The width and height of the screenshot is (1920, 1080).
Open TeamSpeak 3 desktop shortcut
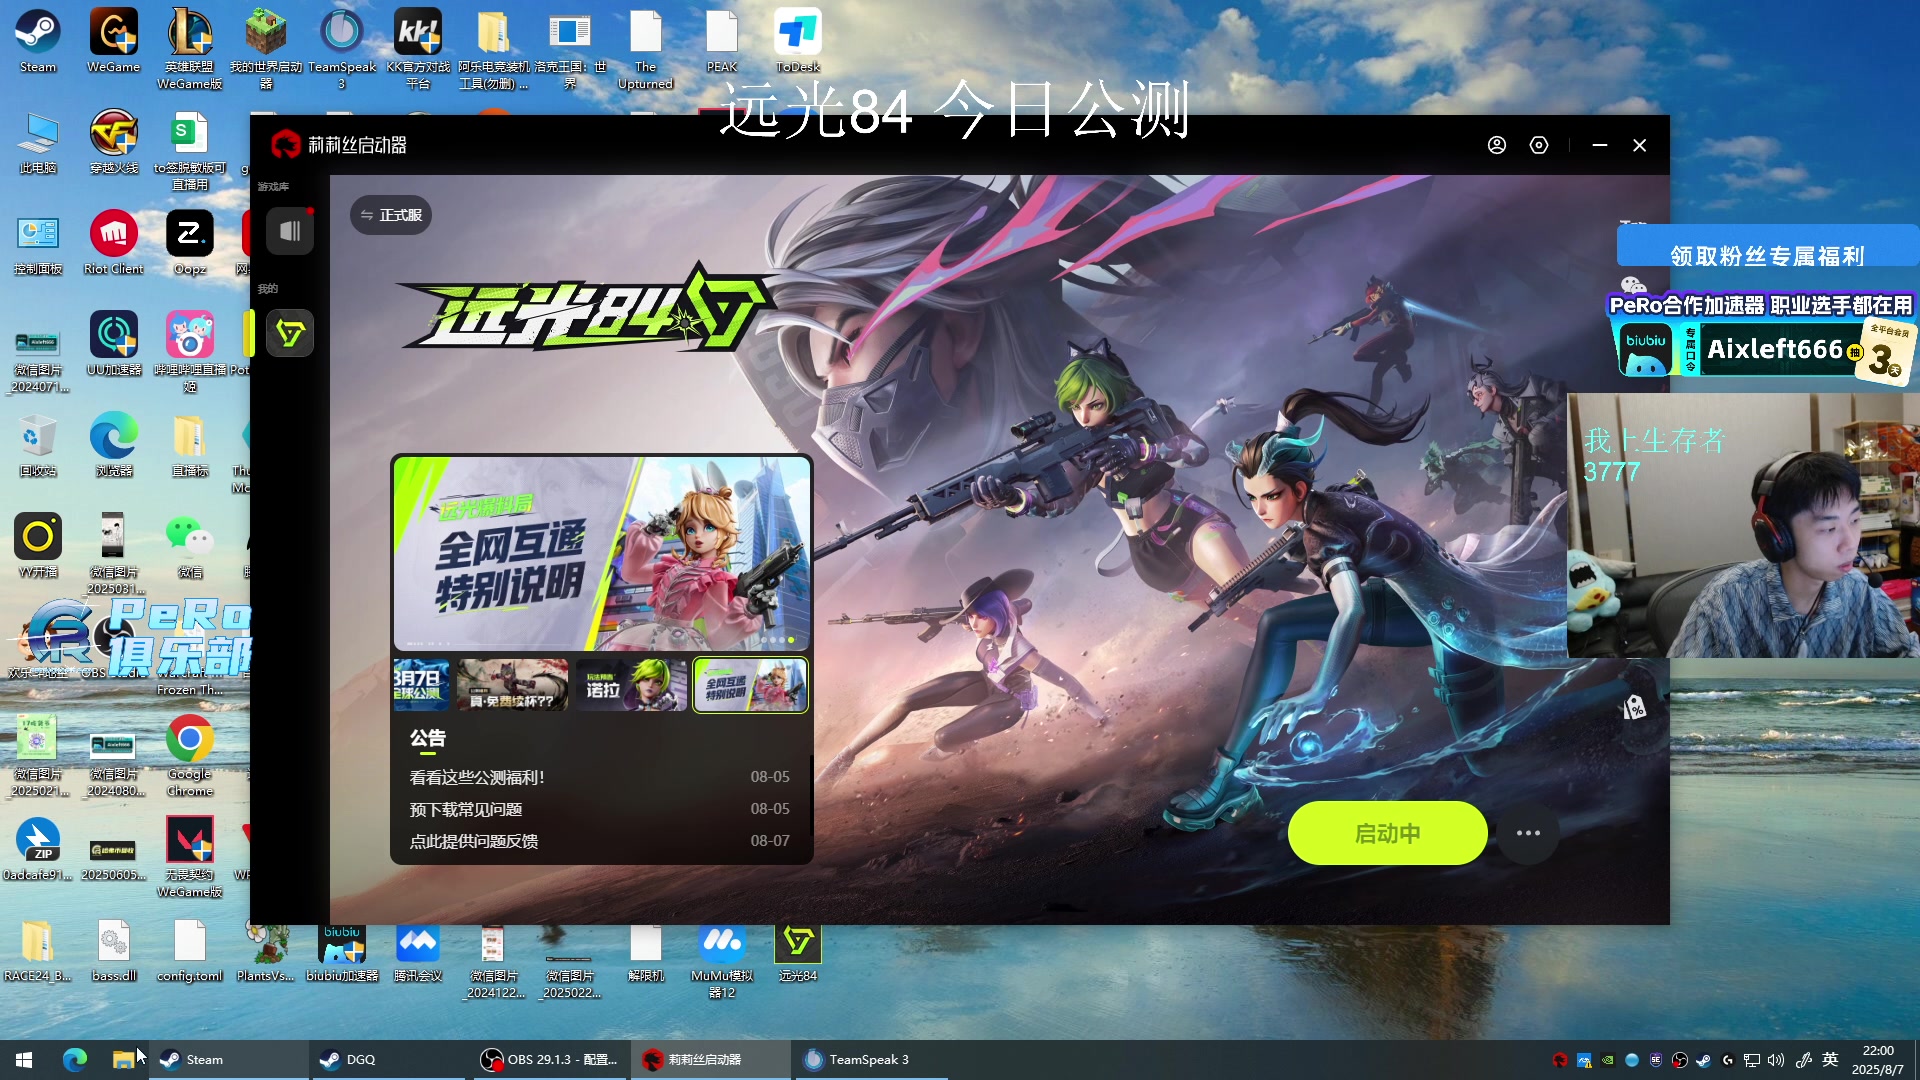[x=342, y=49]
